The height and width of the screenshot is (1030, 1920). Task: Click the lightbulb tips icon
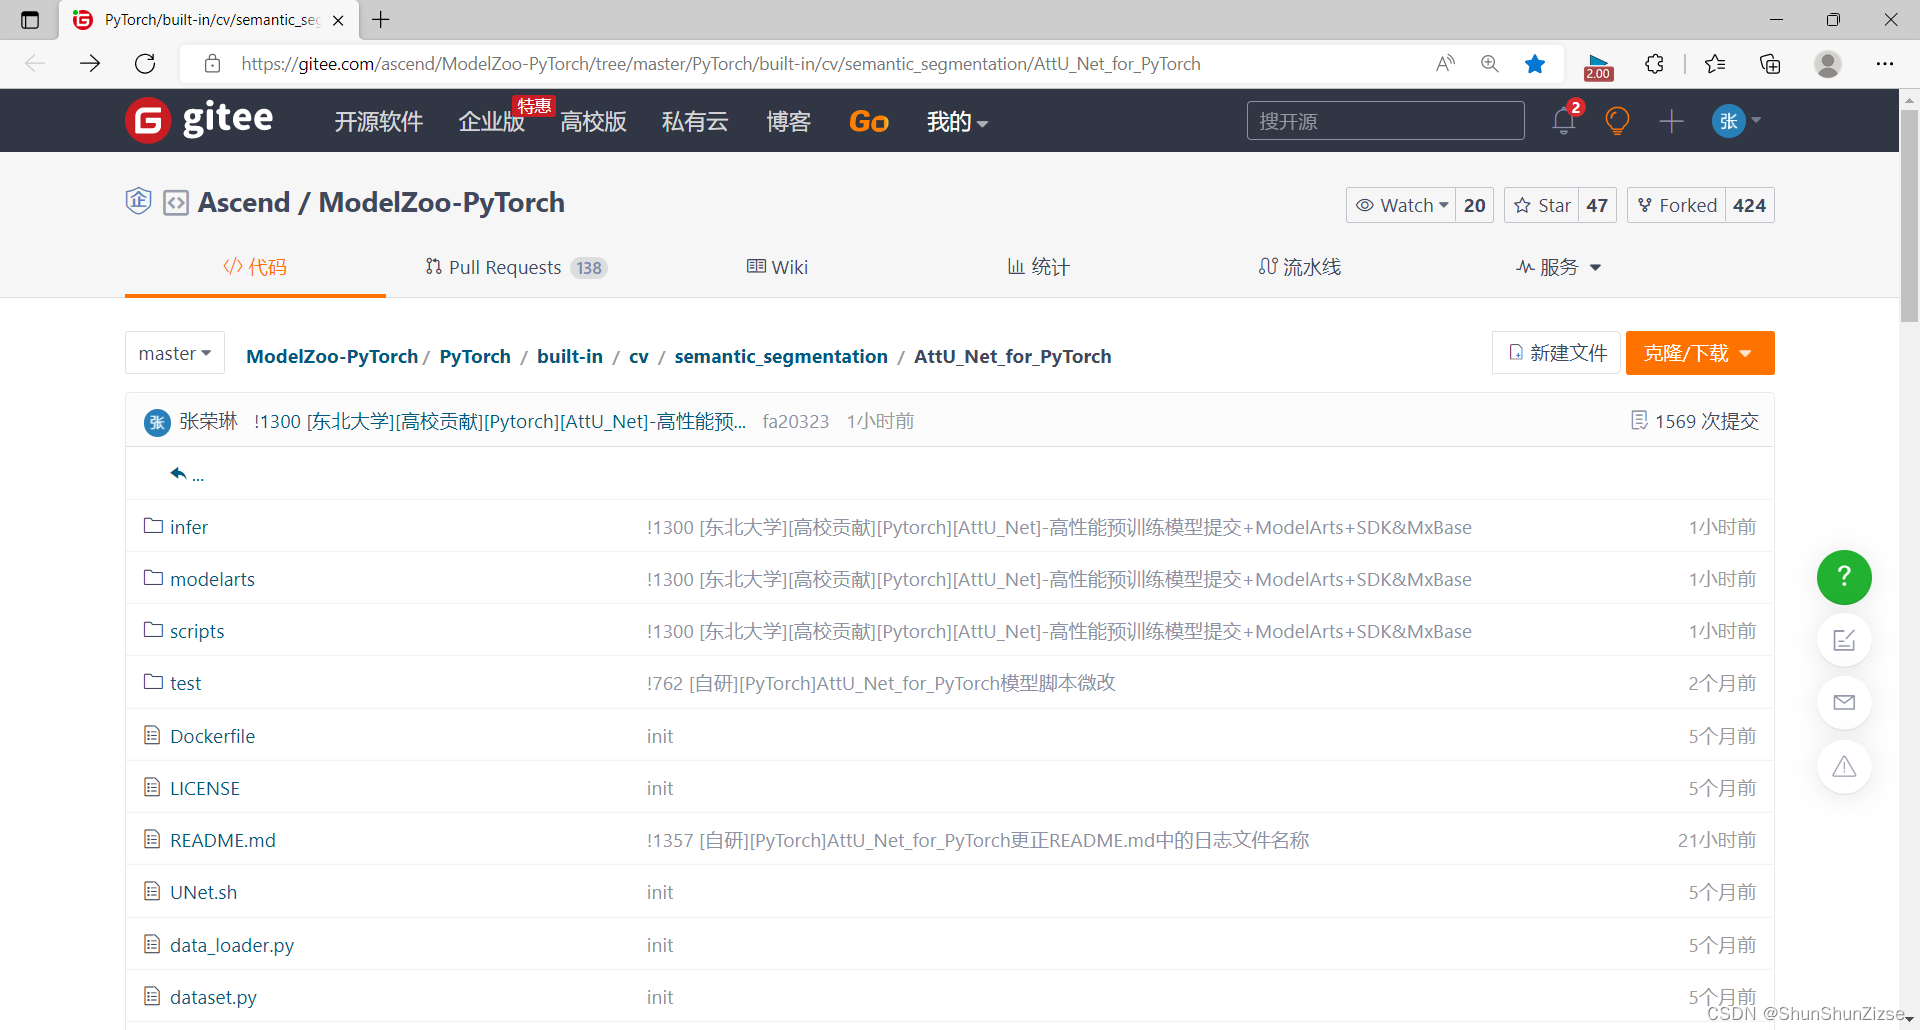click(x=1617, y=121)
